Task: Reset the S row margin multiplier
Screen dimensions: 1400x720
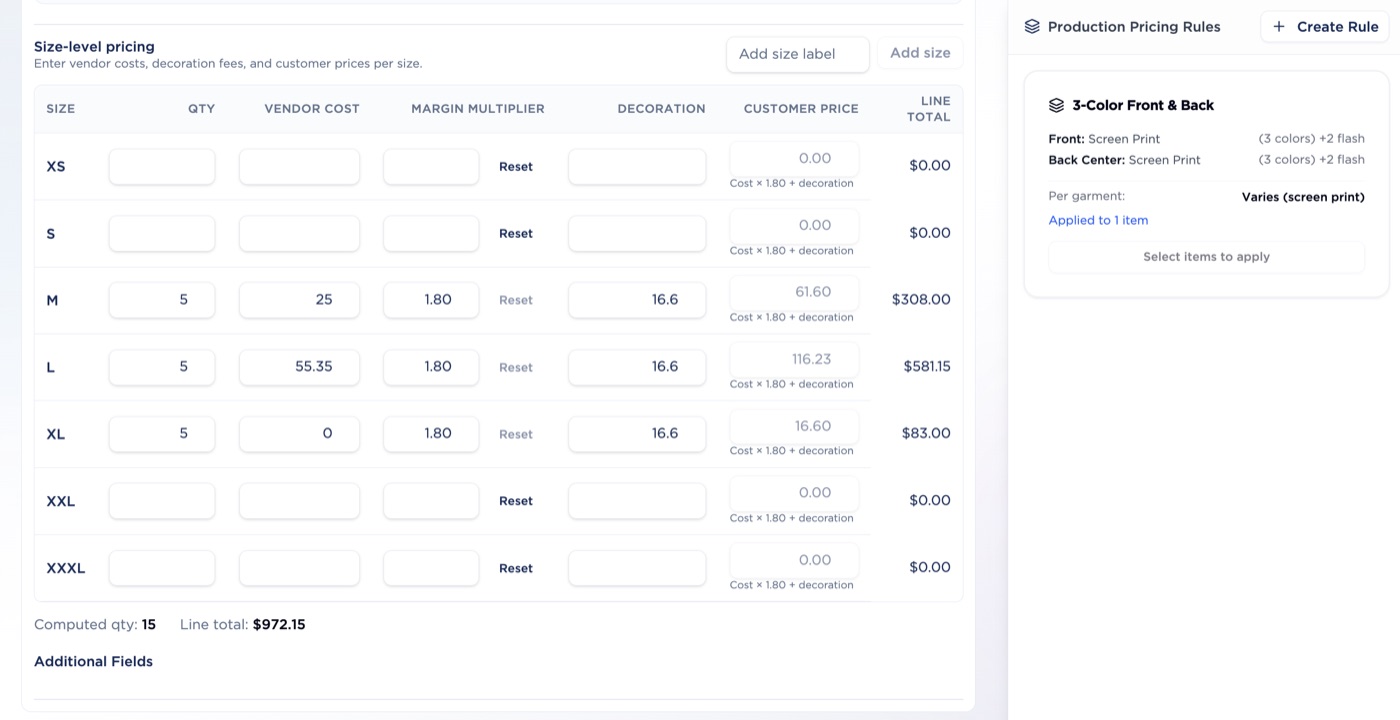Action: point(516,234)
